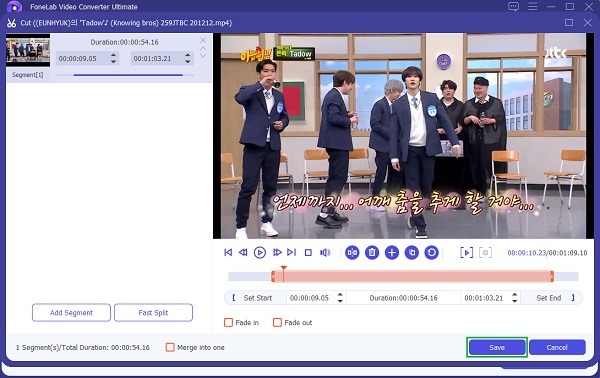Increase the segment list start time 00:00:09.05
This screenshot has height=378, width=600.
pyautogui.click(x=113, y=55)
